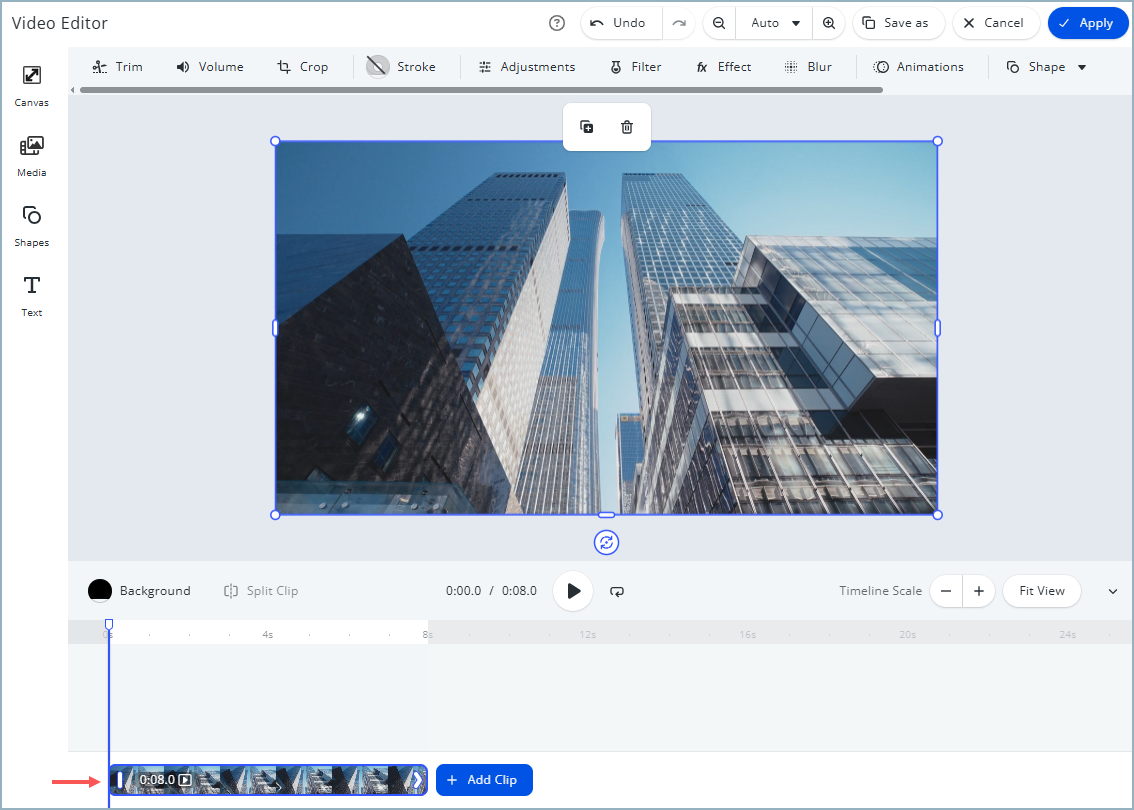Click the help question mark icon
Viewport: 1134px width, 810px height.
tap(557, 23)
